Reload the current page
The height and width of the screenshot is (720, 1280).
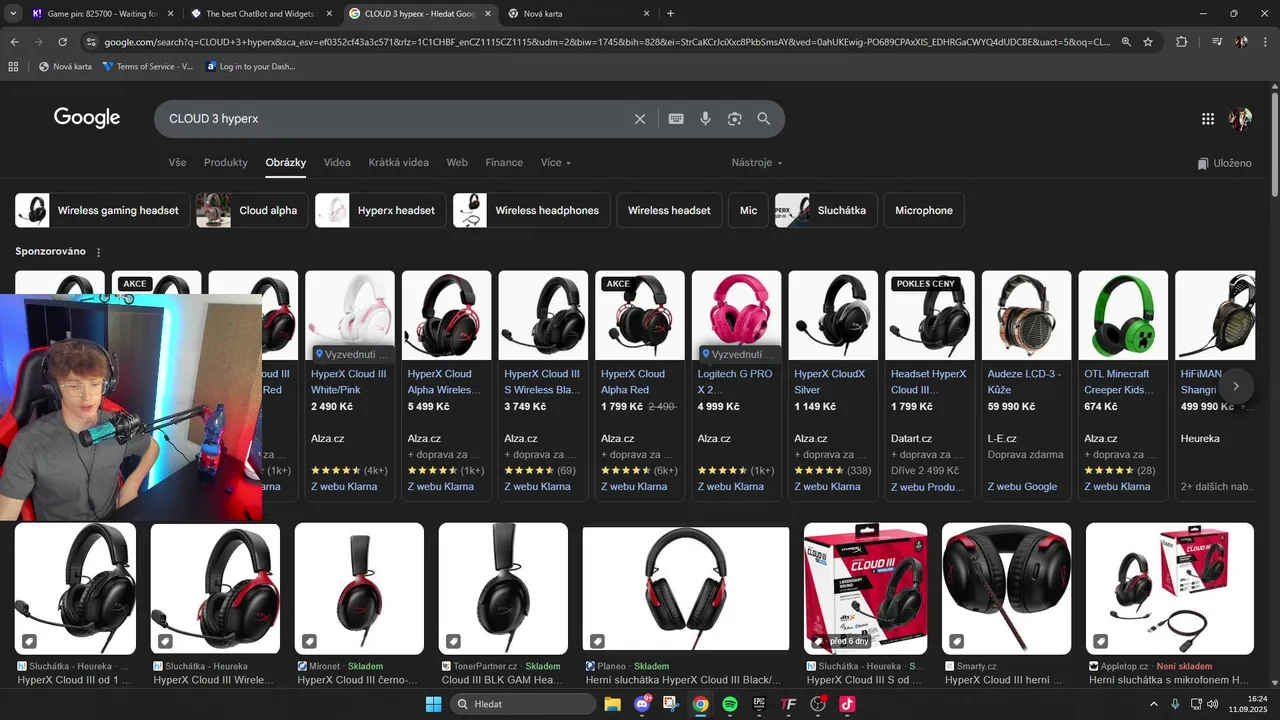click(x=62, y=42)
